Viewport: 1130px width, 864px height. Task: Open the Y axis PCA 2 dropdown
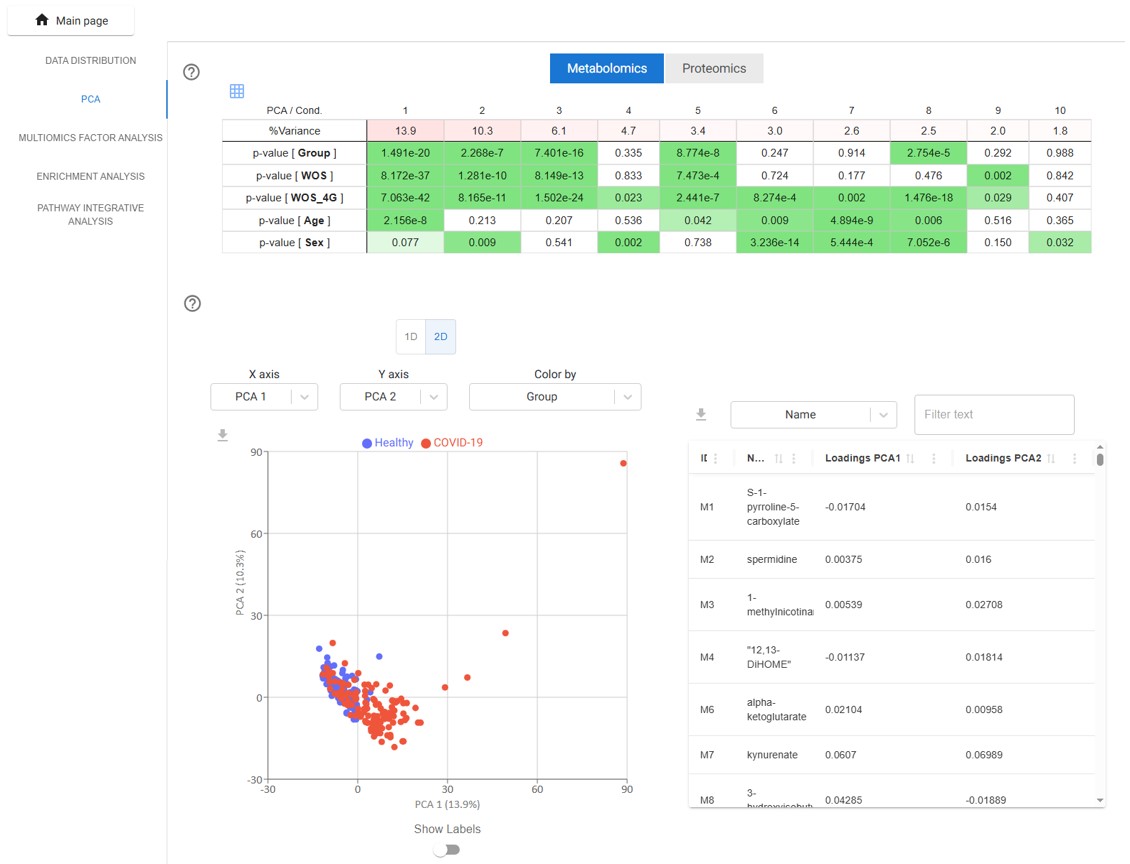393,397
